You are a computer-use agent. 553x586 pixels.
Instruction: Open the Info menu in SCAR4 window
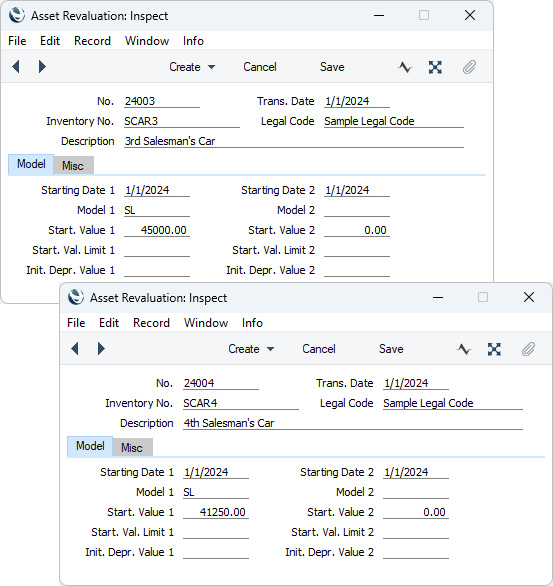point(252,323)
